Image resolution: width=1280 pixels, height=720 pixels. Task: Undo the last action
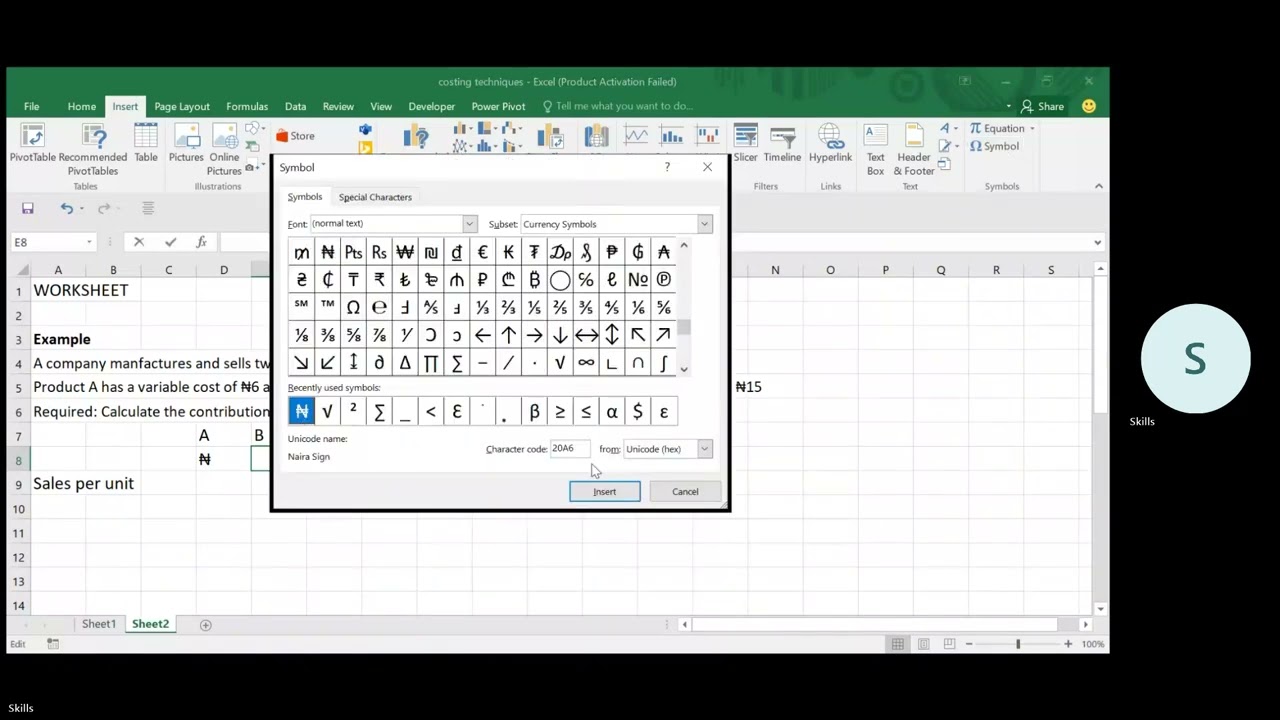coord(66,208)
